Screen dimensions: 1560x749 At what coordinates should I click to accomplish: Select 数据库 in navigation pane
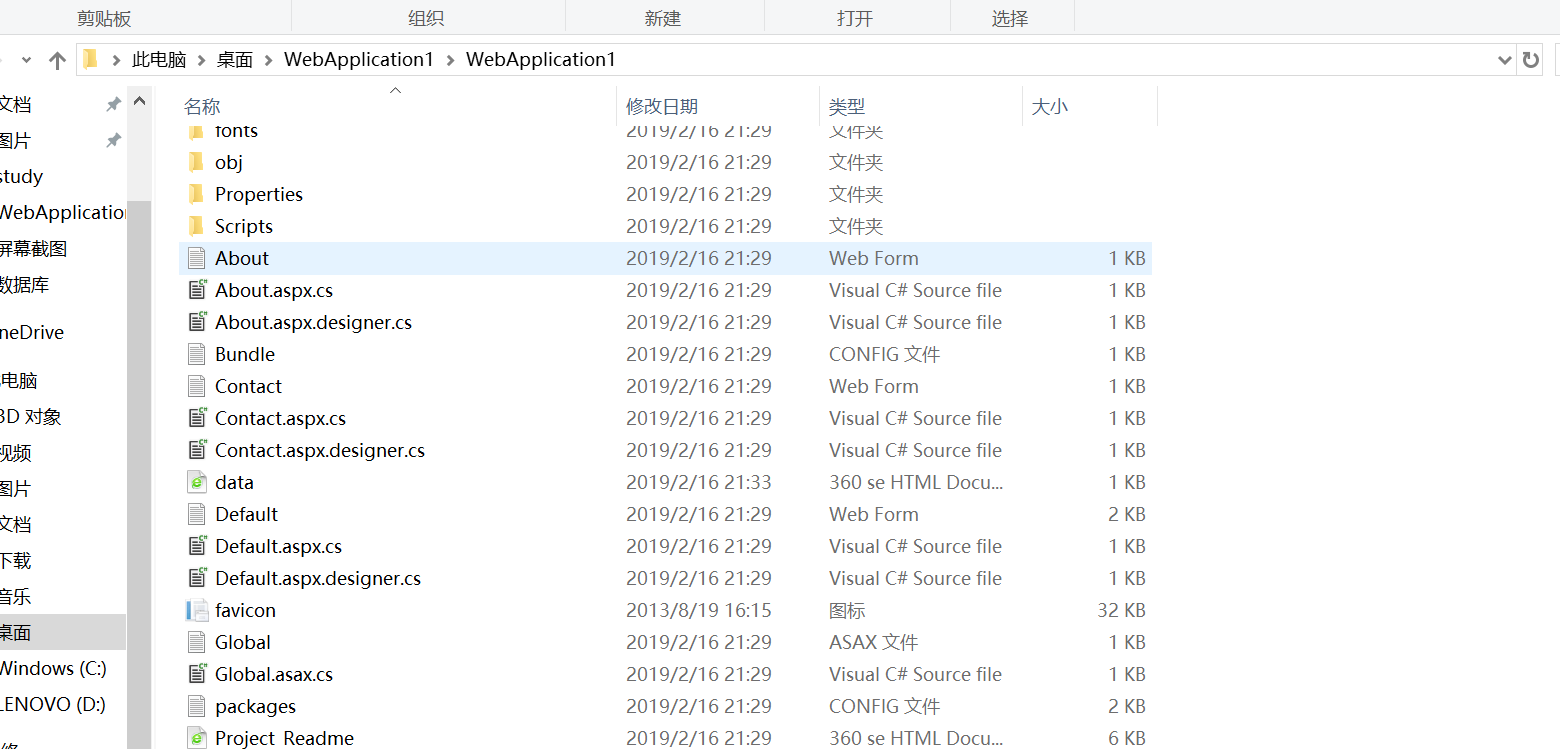24,285
